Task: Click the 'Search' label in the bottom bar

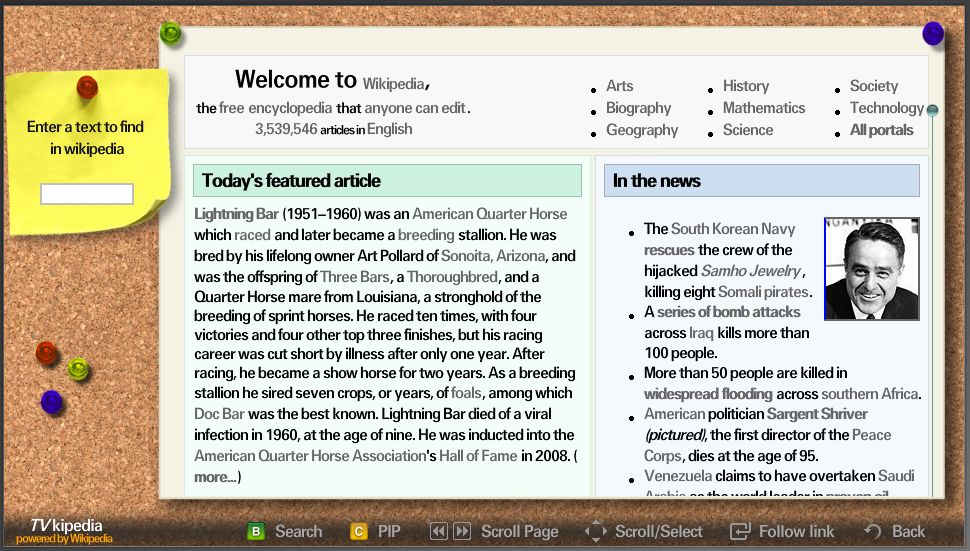Action: click(298, 532)
